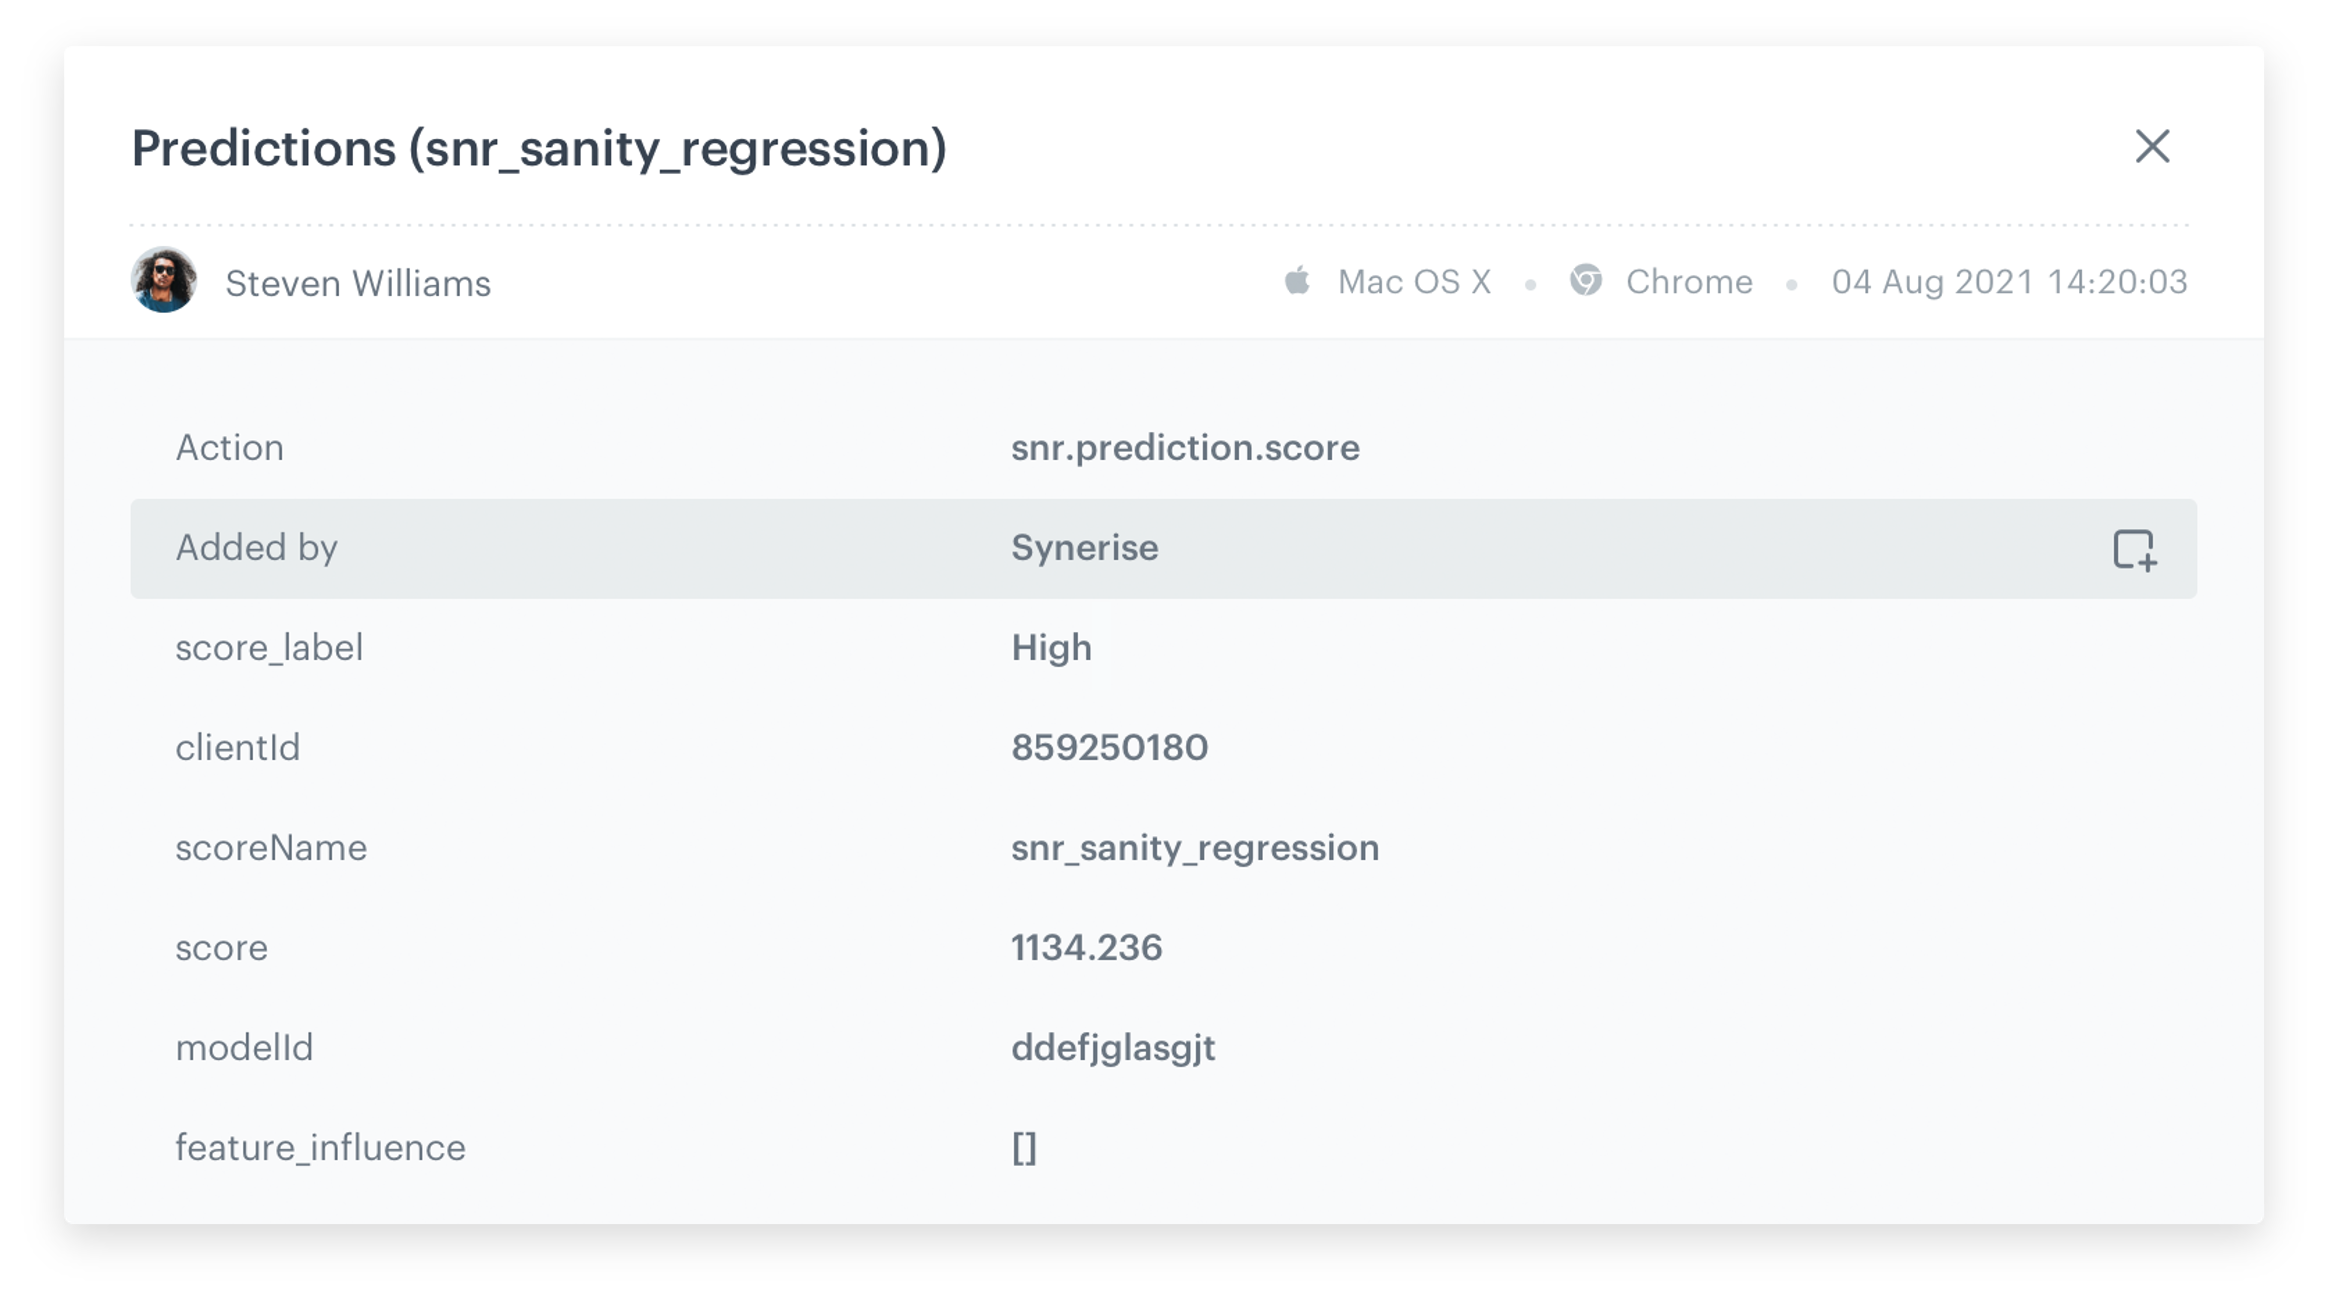The width and height of the screenshot is (2328, 1301).
Task: Expand details for the modelId ddefjglasgjt
Action: 1112,1048
